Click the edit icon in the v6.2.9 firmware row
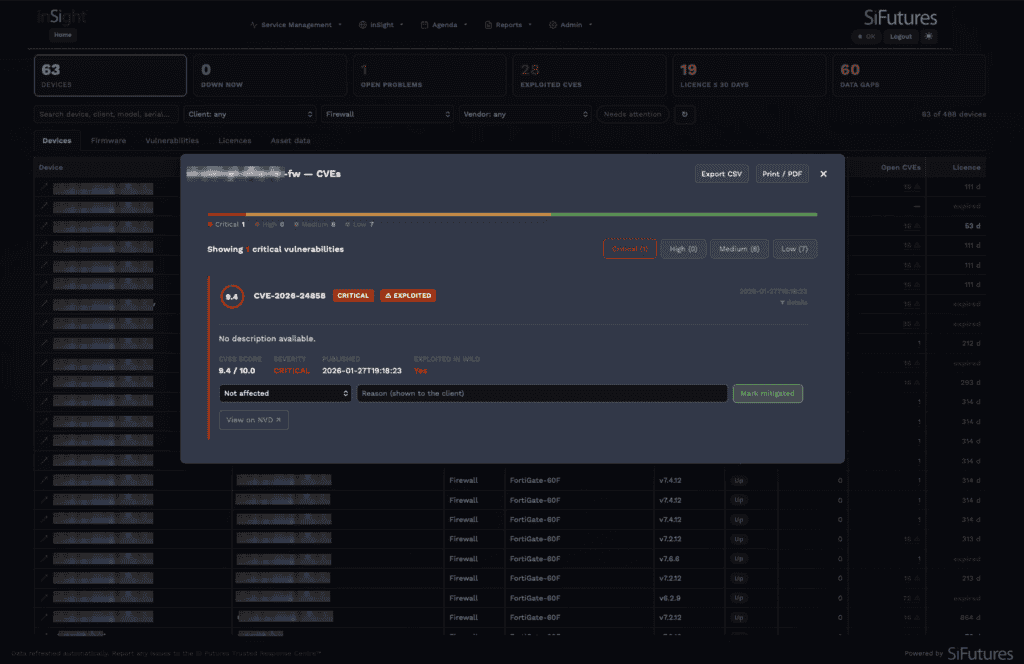1024x664 pixels. coord(44,597)
